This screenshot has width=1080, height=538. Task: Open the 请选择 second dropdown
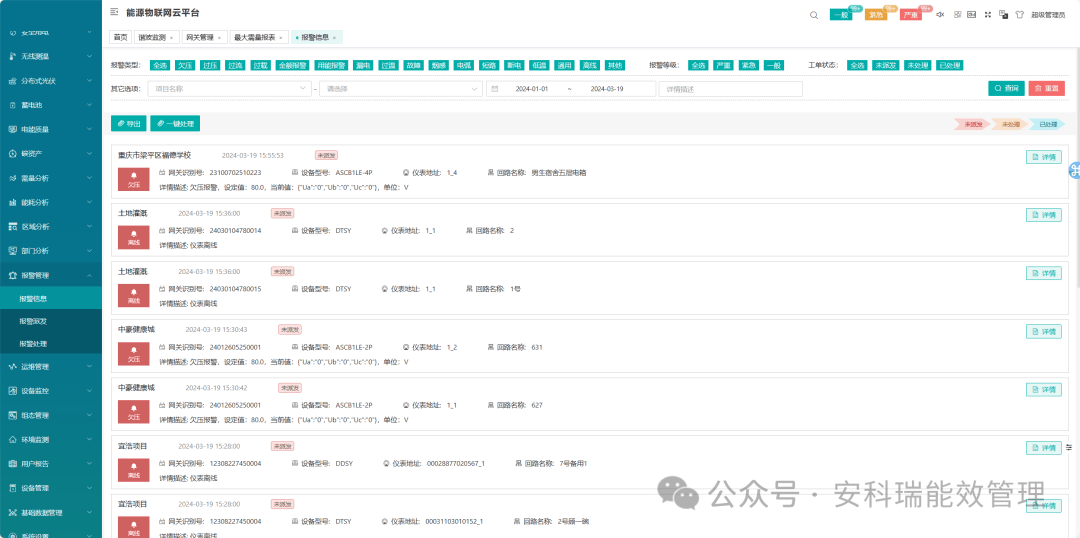coord(401,89)
